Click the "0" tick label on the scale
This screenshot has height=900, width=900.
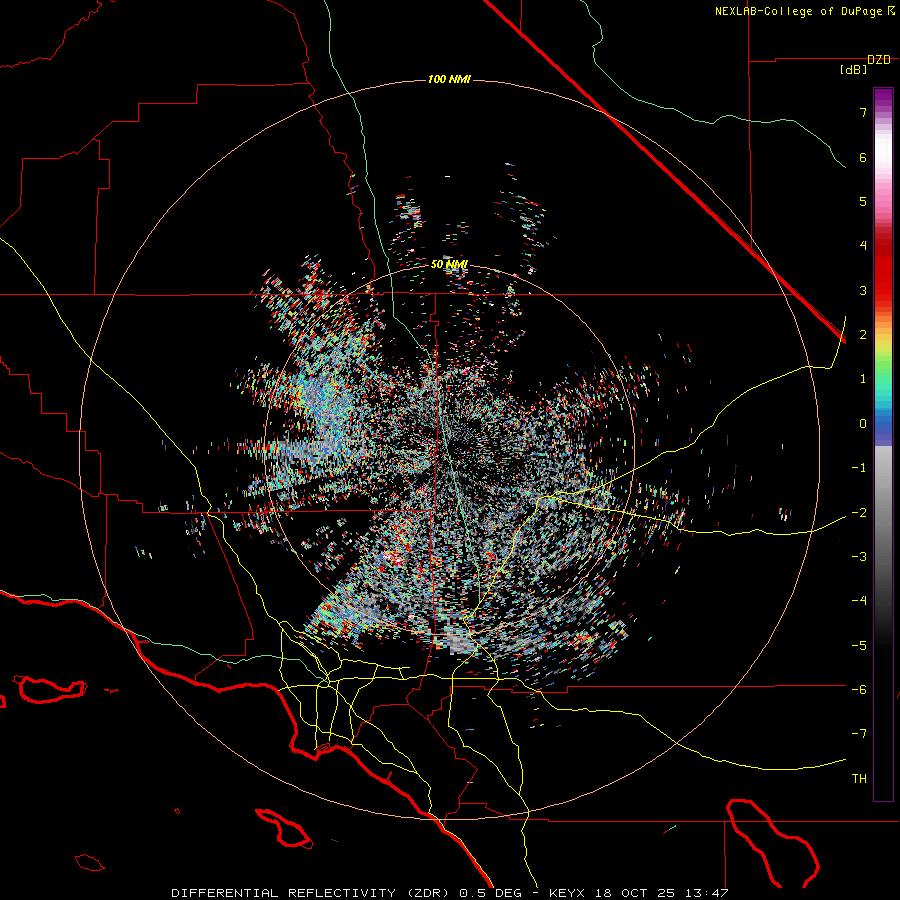click(x=863, y=424)
